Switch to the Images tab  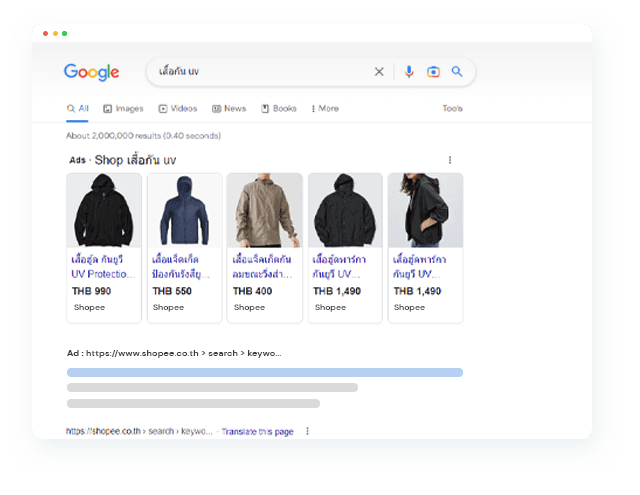tap(123, 109)
